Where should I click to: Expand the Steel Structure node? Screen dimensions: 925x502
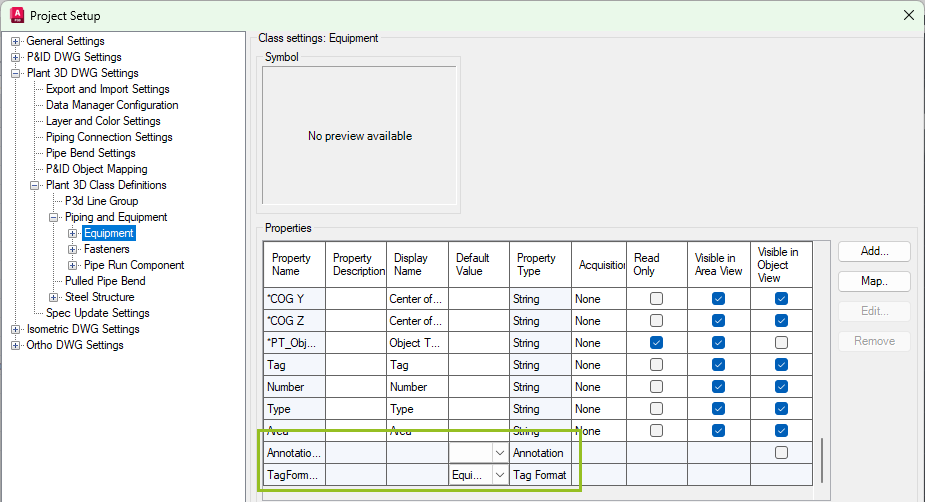pyautogui.click(x=53, y=297)
